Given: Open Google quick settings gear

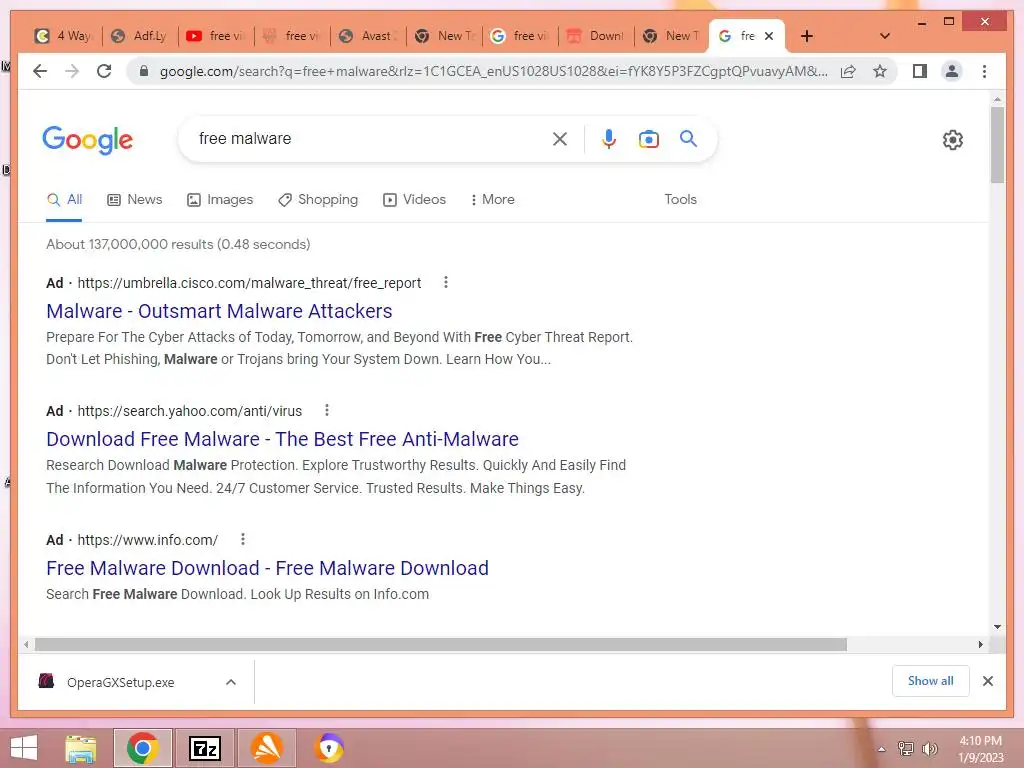Looking at the screenshot, I should (953, 140).
